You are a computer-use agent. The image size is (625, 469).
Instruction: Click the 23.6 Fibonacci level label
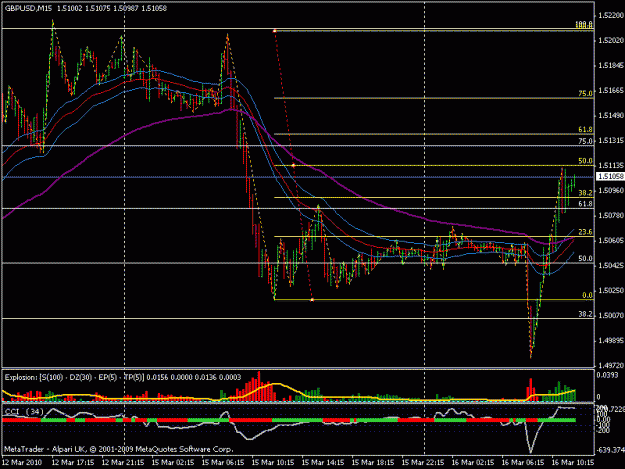(586, 232)
